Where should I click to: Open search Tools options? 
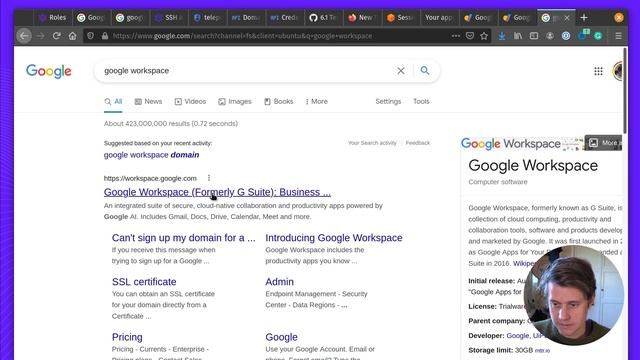pyautogui.click(x=421, y=102)
